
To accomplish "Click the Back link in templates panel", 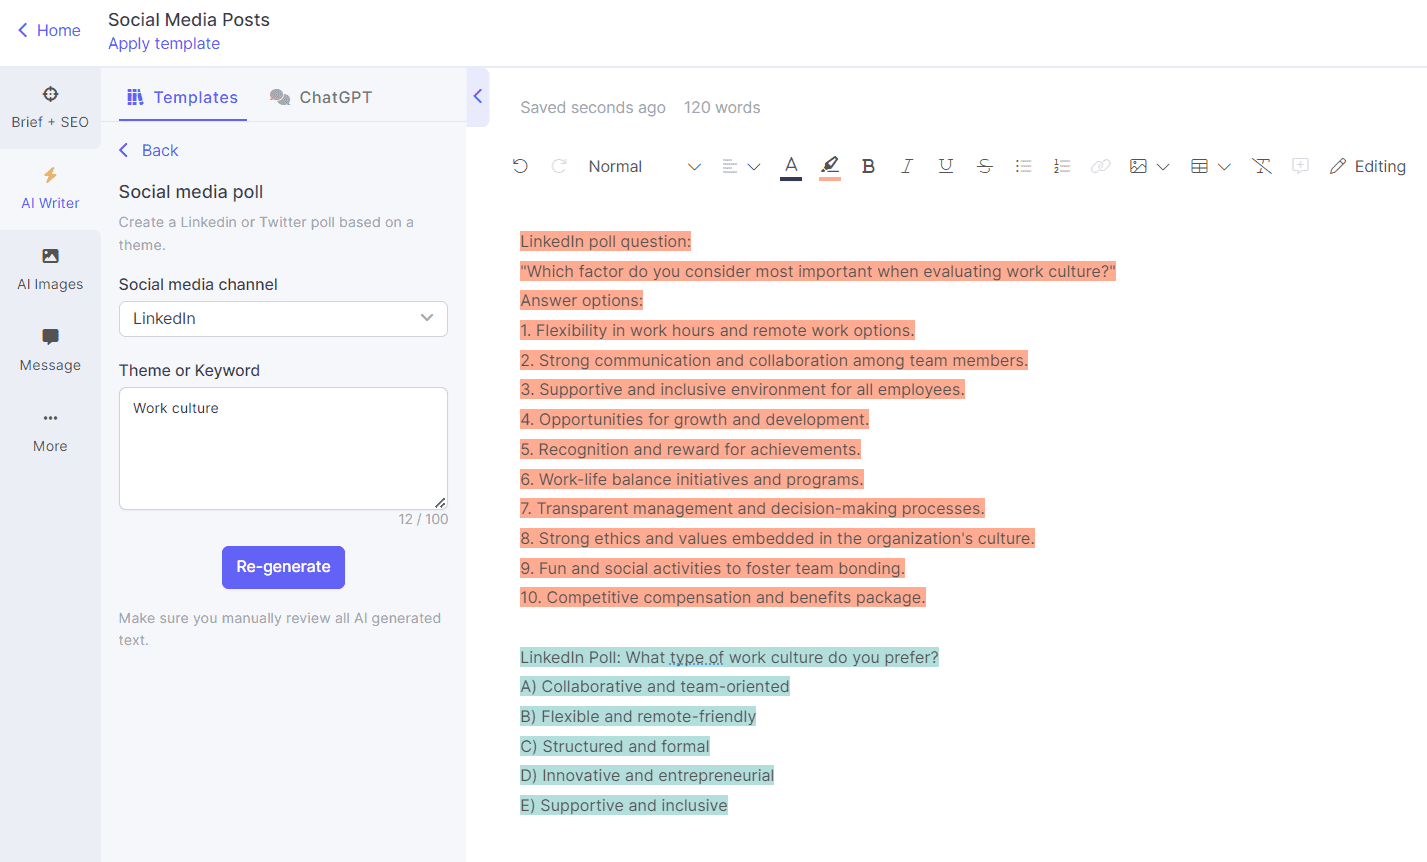I will click(149, 150).
